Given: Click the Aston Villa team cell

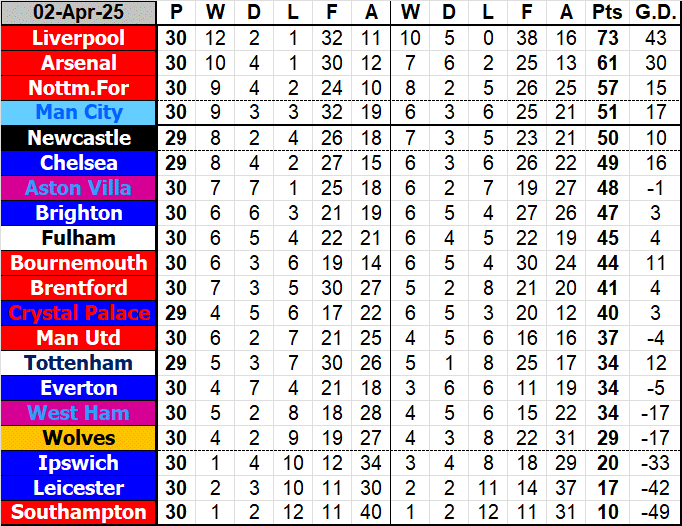Looking at the screenshot, I should coord(79,188).
